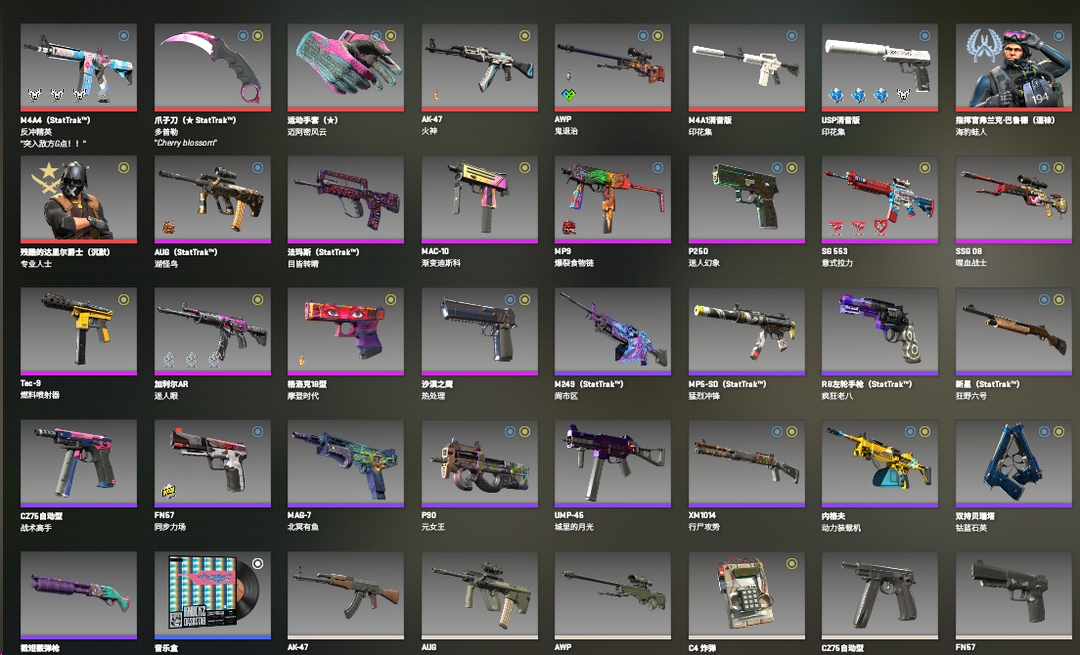Select the M4A4 StatTrak 反冲精英 rifle

pos(79,67)
